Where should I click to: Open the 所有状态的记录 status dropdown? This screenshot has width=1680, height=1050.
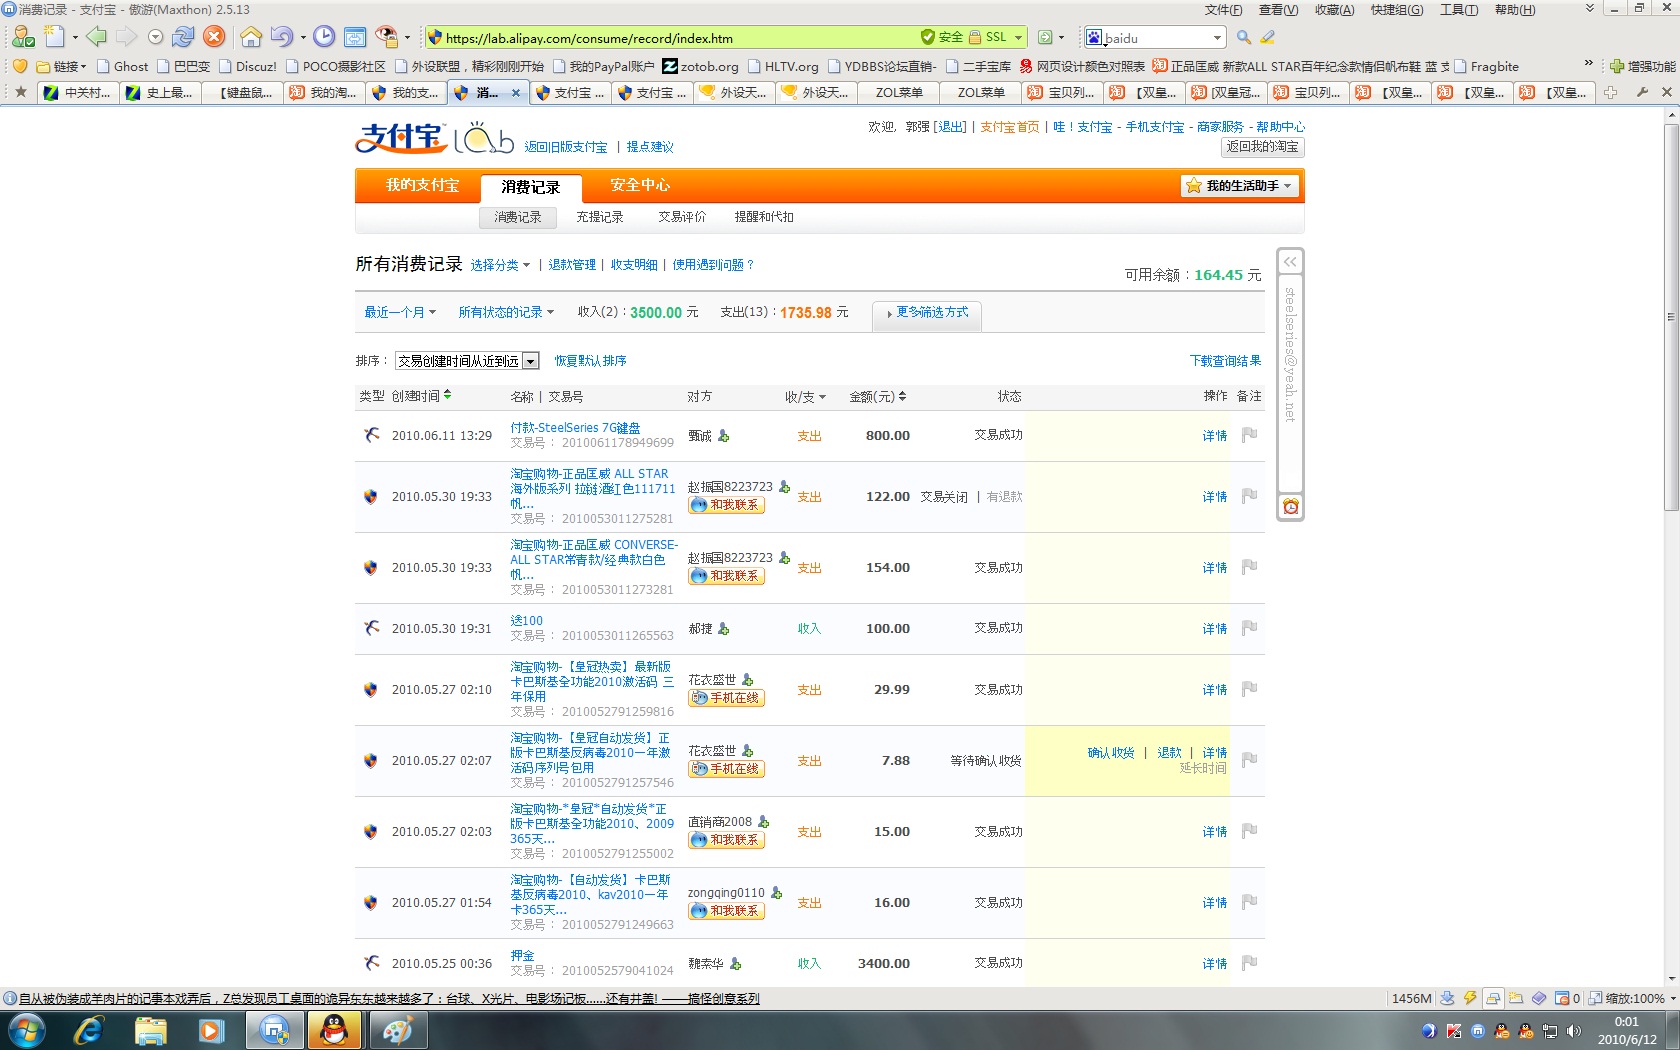pyautogui.click(x=506, y=312)
